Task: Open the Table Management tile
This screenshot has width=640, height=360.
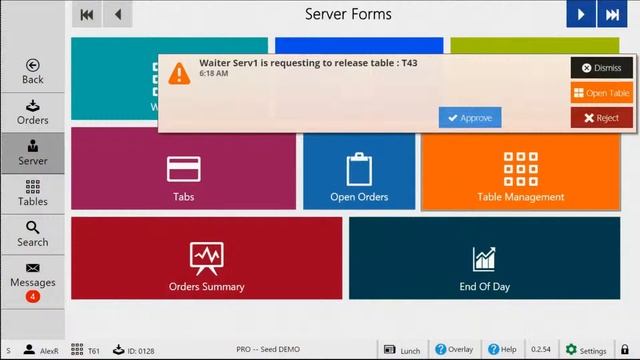Action: [521, 171]
